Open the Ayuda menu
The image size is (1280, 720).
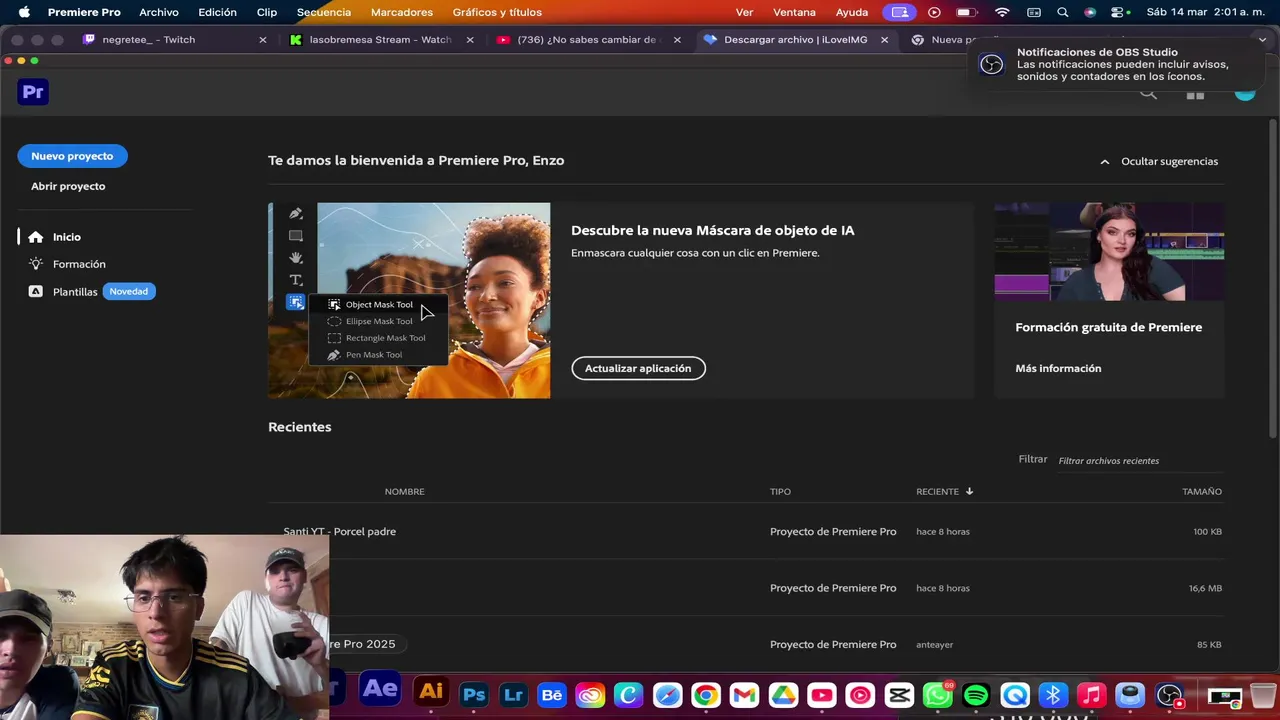coord(852,12)
